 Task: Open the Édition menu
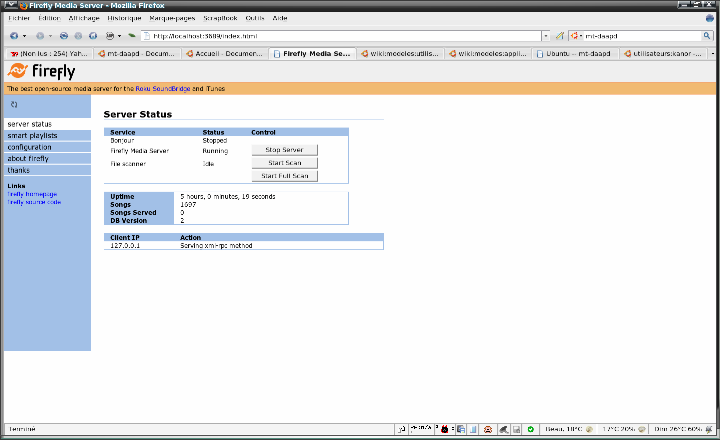point(49,18)
